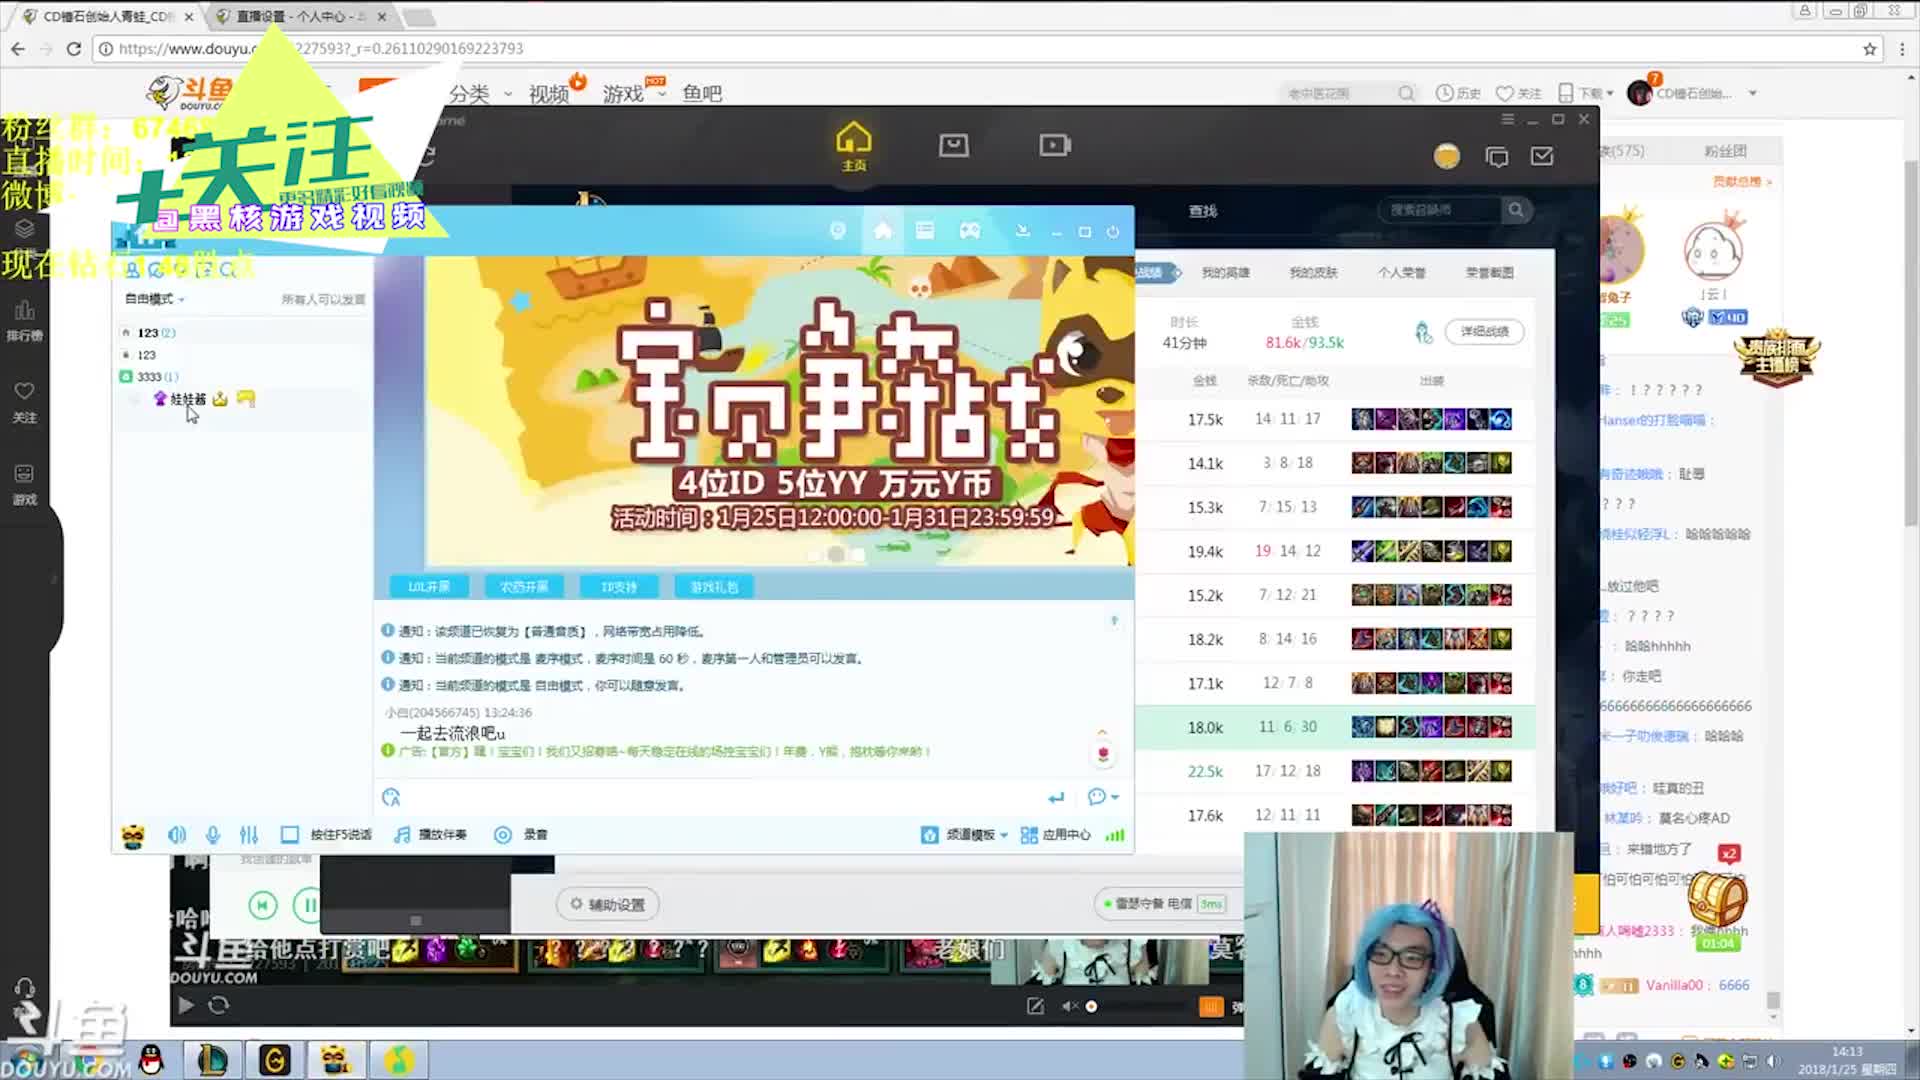Open the 个人荣誉 tab
Screen dimensions: 1920x1080
[1402, 272]
